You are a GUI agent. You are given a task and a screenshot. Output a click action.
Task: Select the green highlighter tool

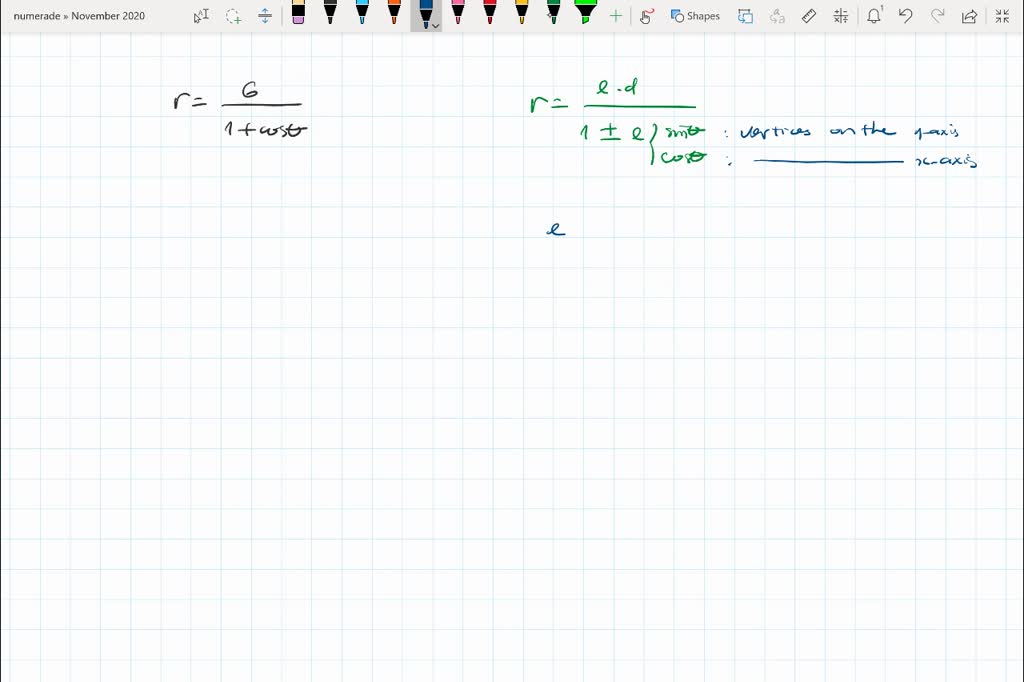click(584, 16)
